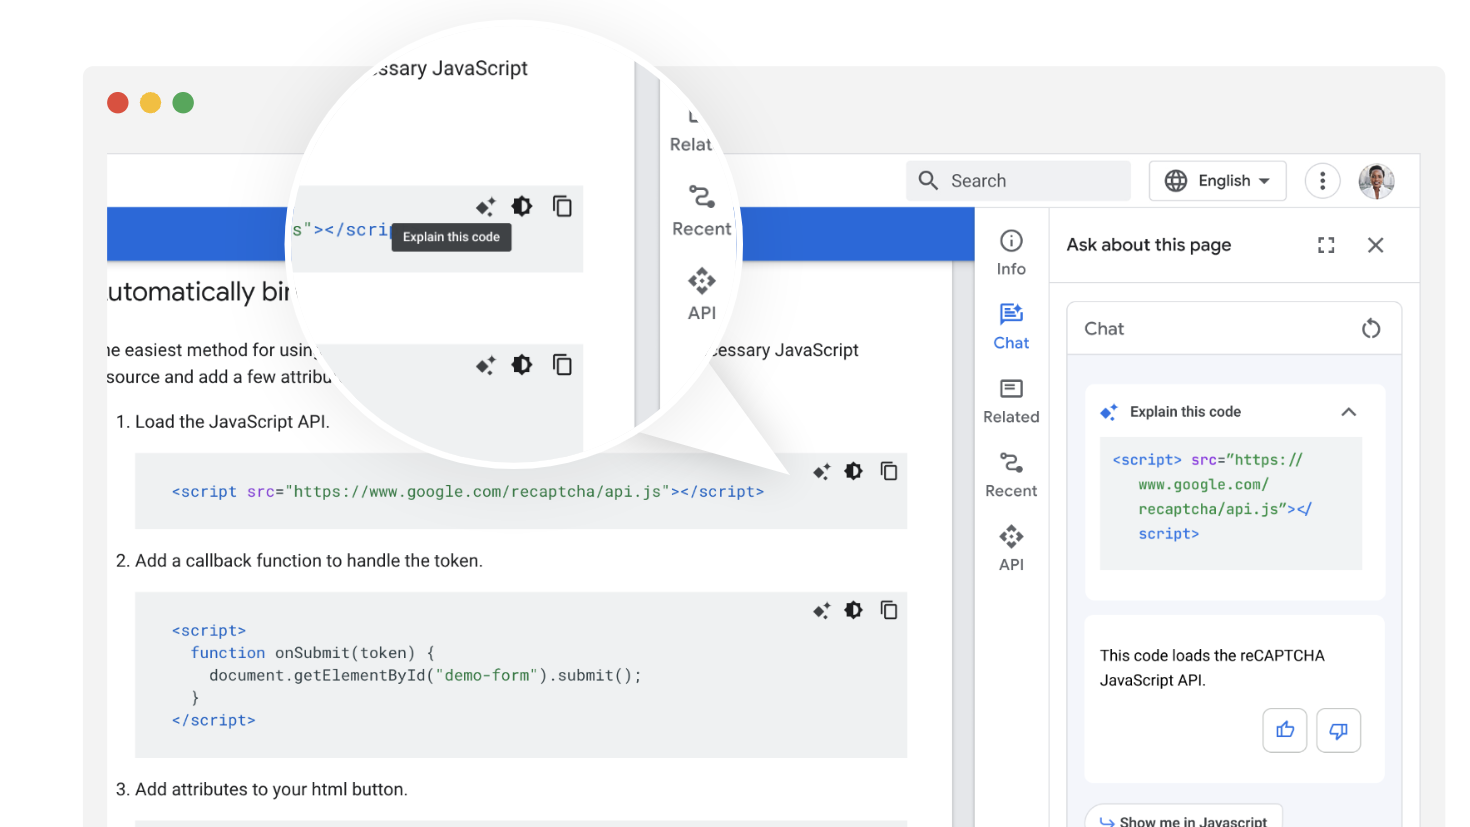Image resolution: width=1470 pixels, height=827 pixels.
Task: Click the Info icon in side panel
Action: coord(1011,241)
